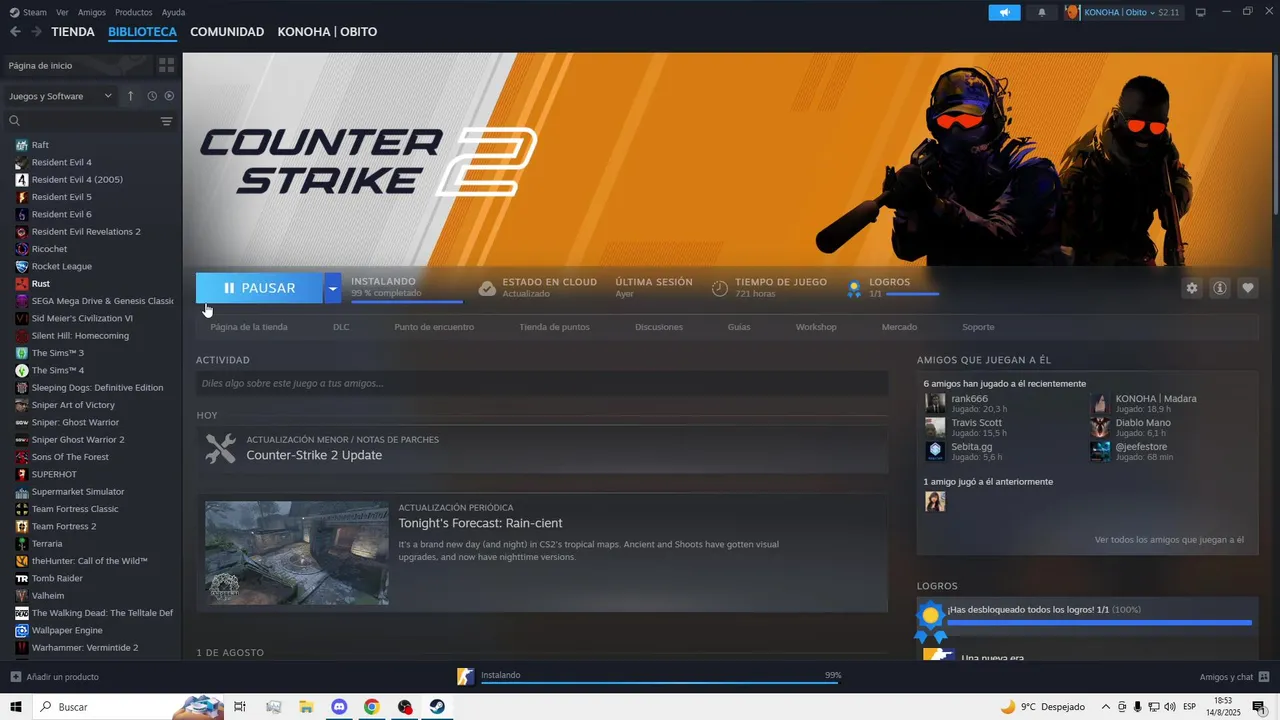Open the Ayuda menu
1280x720 pixels.
pyautogui.click(x=174, y=12)
